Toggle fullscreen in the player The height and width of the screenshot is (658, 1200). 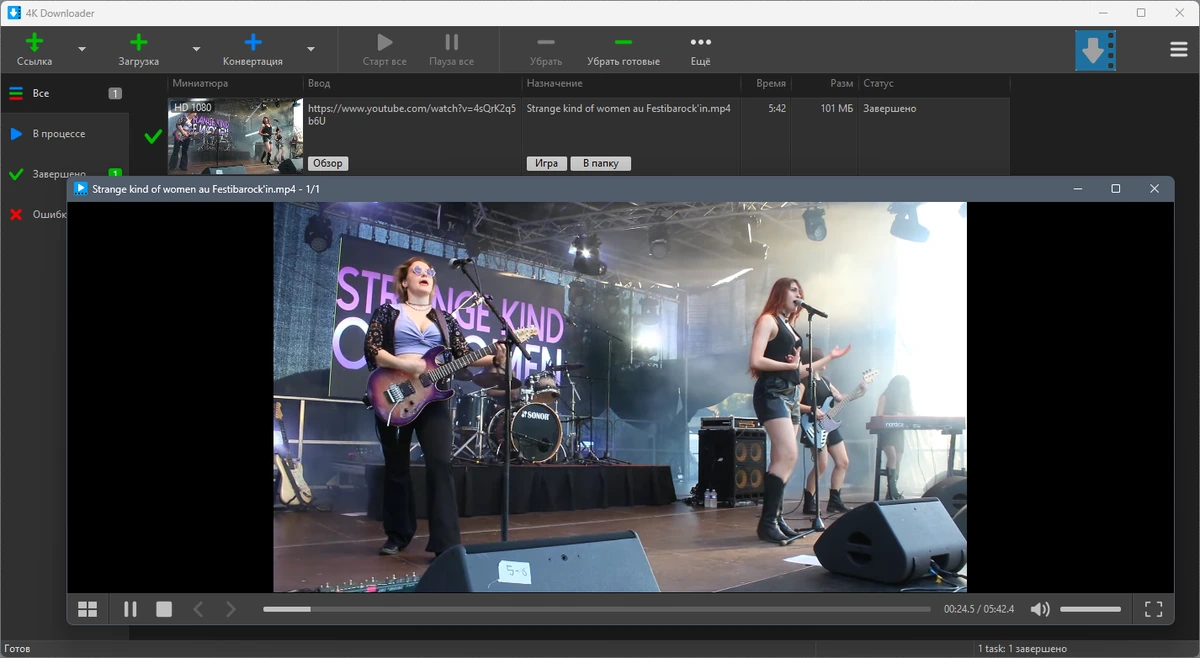(x=1153, y=609)
